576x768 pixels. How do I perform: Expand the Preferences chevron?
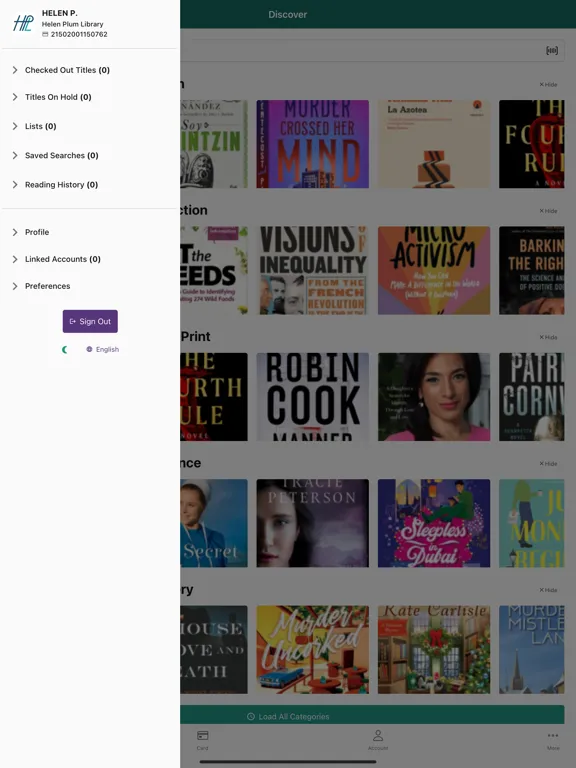(15, 286)
